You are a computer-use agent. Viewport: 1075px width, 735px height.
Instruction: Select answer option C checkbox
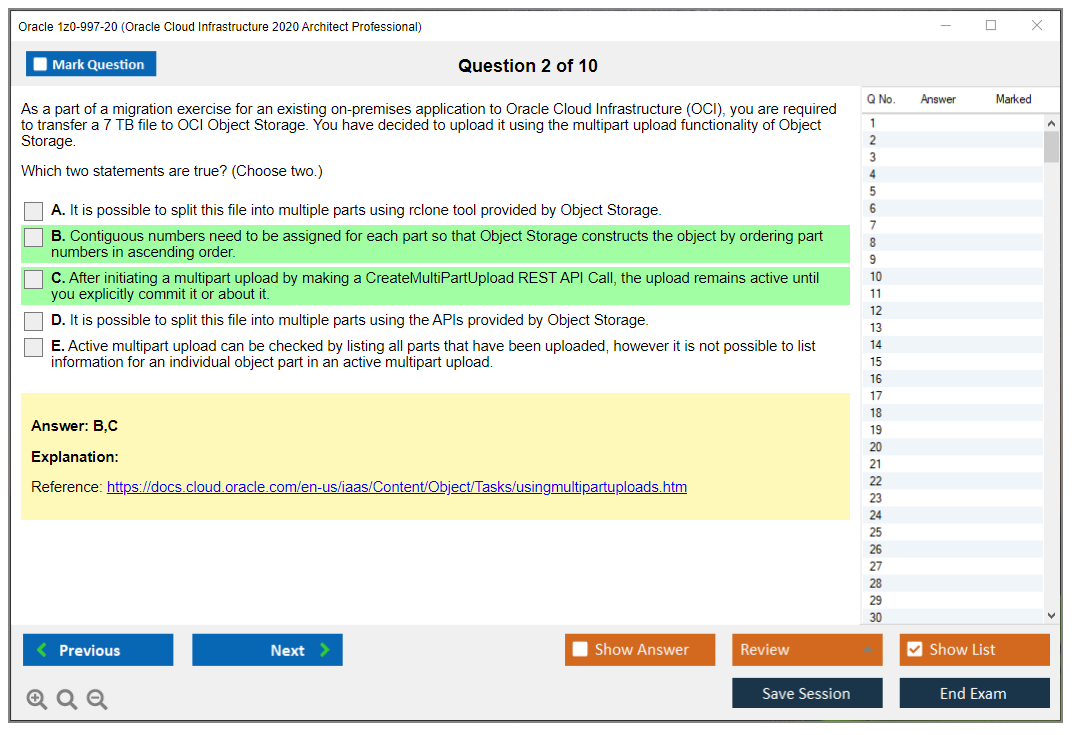[33, 279]
